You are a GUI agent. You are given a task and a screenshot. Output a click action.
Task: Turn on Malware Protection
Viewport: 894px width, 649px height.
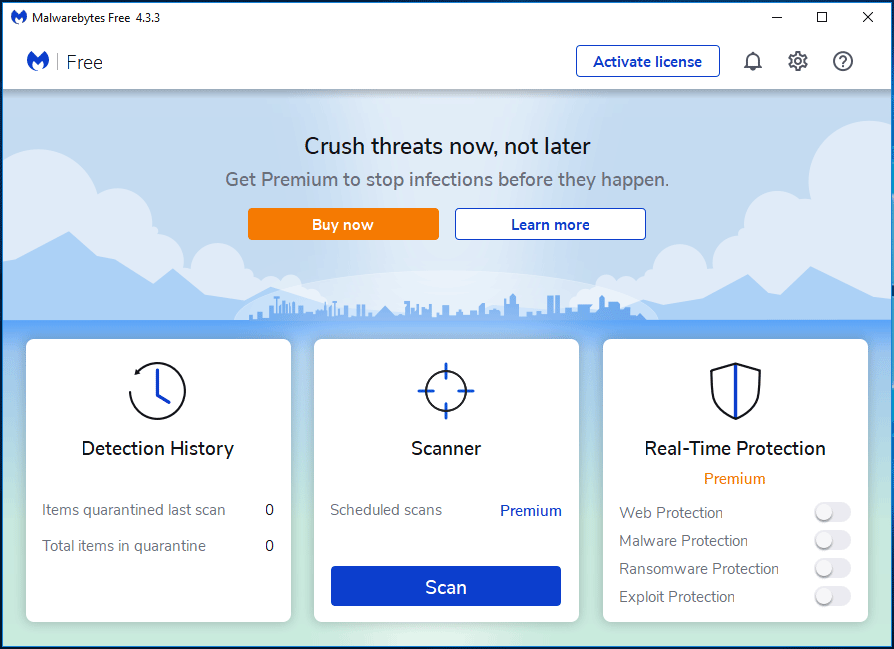pyautogui.click(x=832, y=540)
